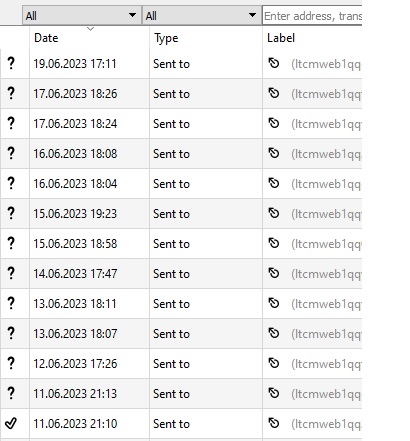The width and height of the screenshot is (410, 441).
Task: Open the first All date filter dropdown
Action: click(82, 15)
